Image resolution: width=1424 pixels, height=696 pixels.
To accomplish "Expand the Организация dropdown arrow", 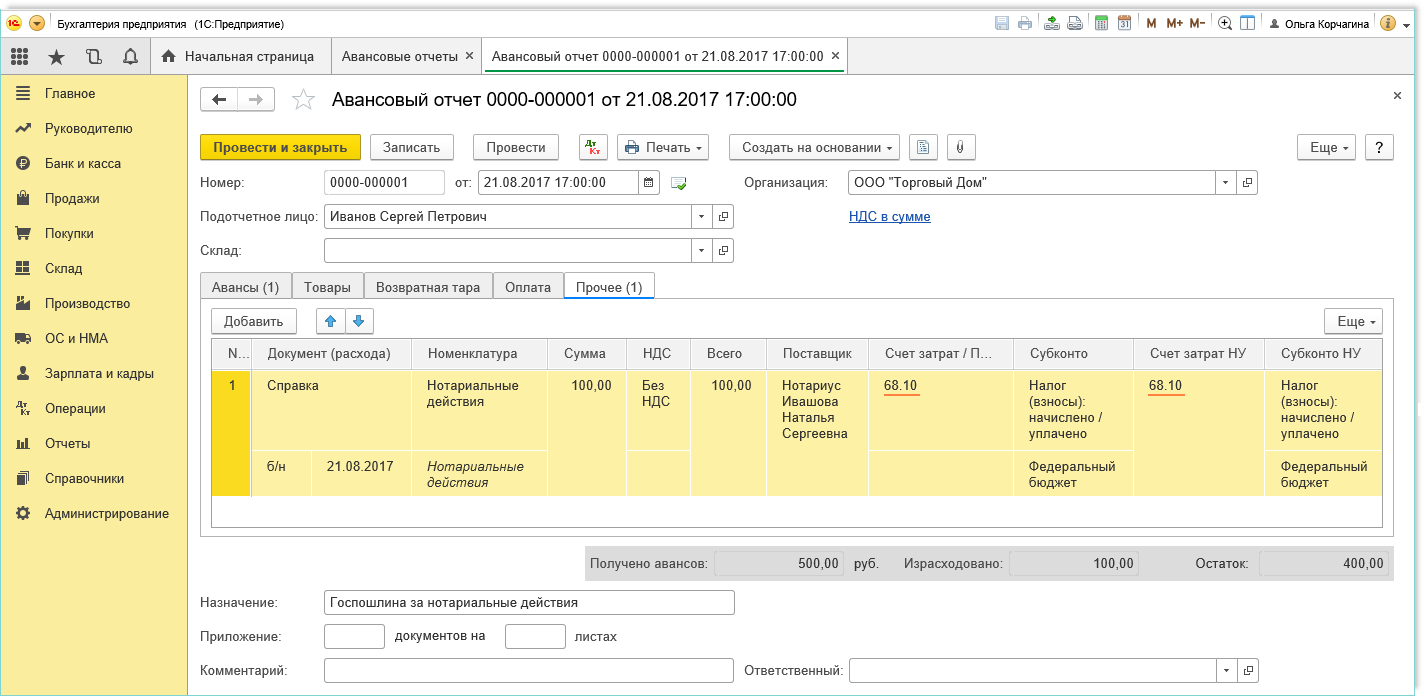I will (x=1226, y=182).
